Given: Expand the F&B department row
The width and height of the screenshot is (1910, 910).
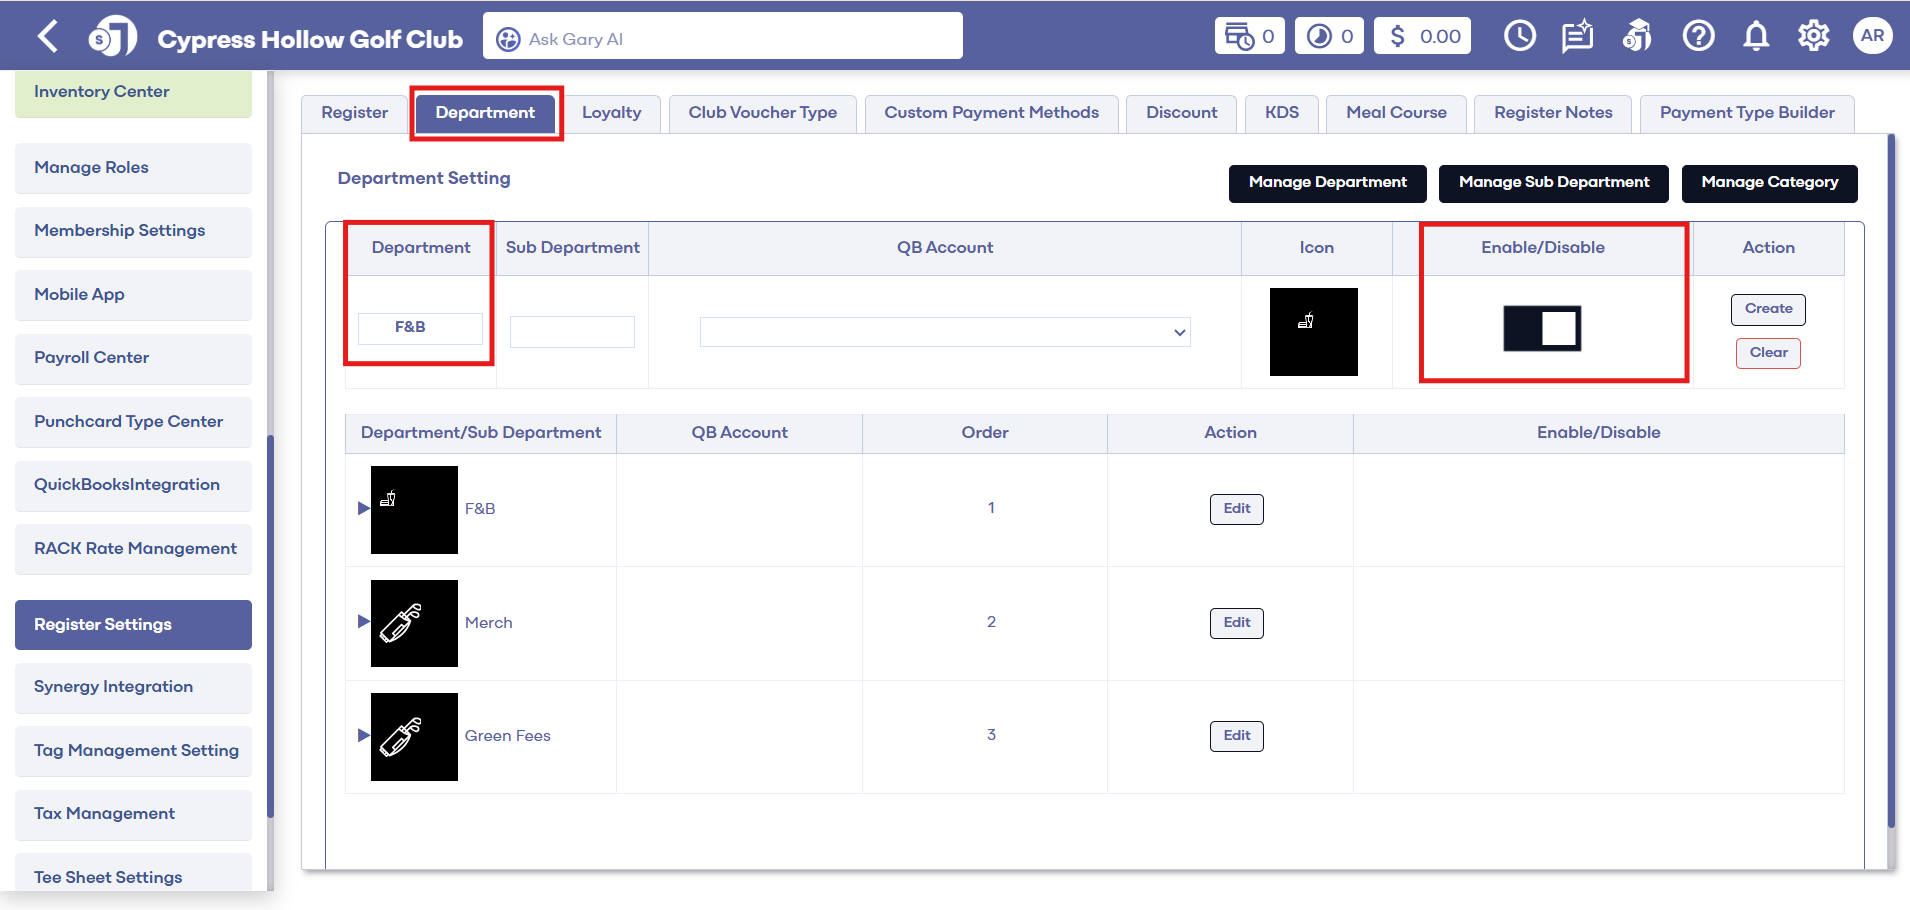Looking at the screenshot, I should (x=364, y=508).
